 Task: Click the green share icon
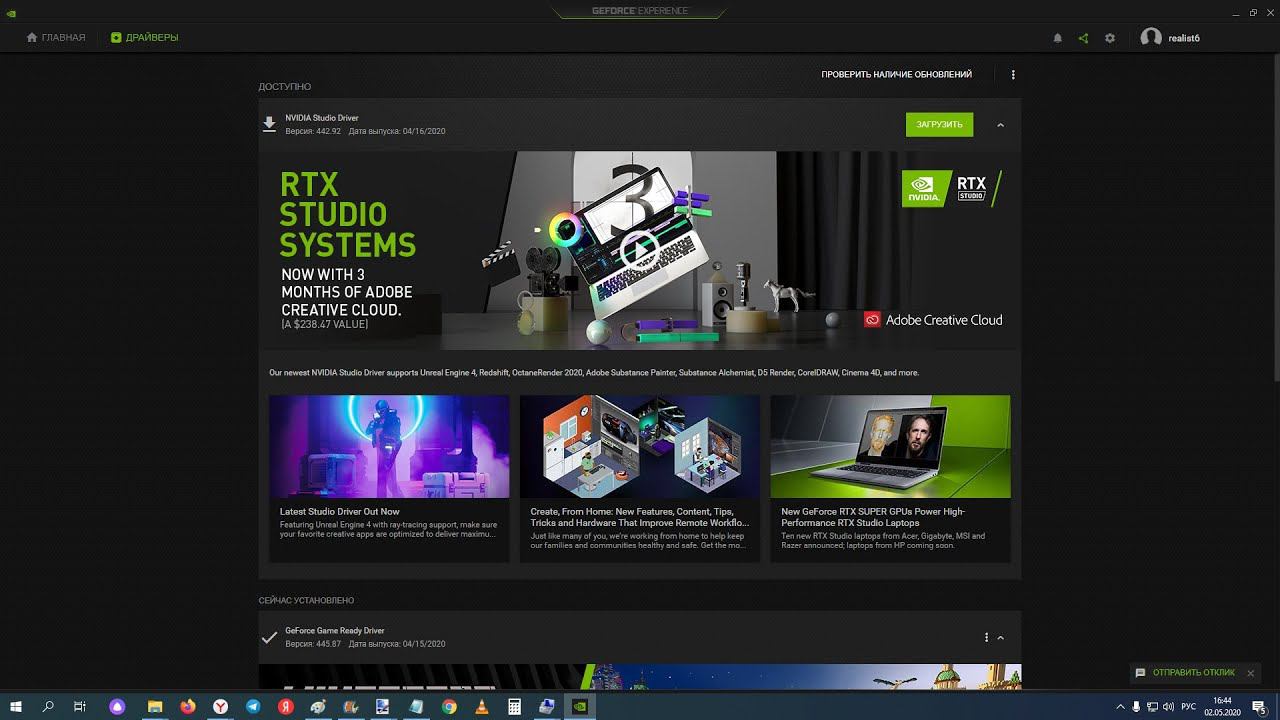[x=1083, y=38]
